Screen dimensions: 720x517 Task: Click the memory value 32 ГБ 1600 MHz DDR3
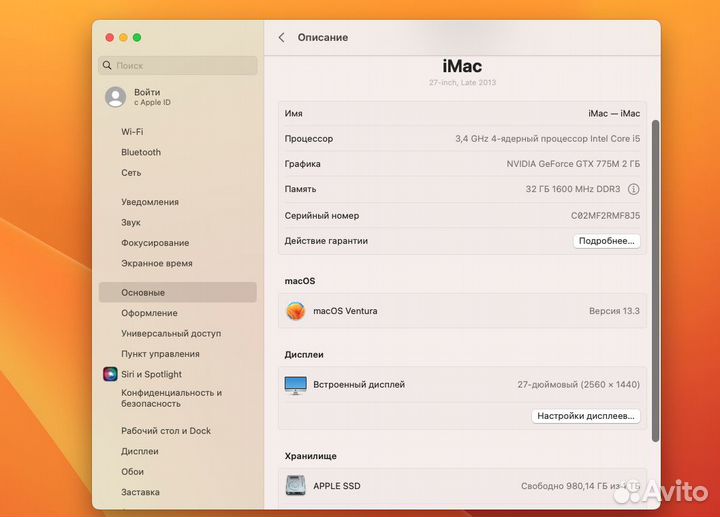[573, 189]
